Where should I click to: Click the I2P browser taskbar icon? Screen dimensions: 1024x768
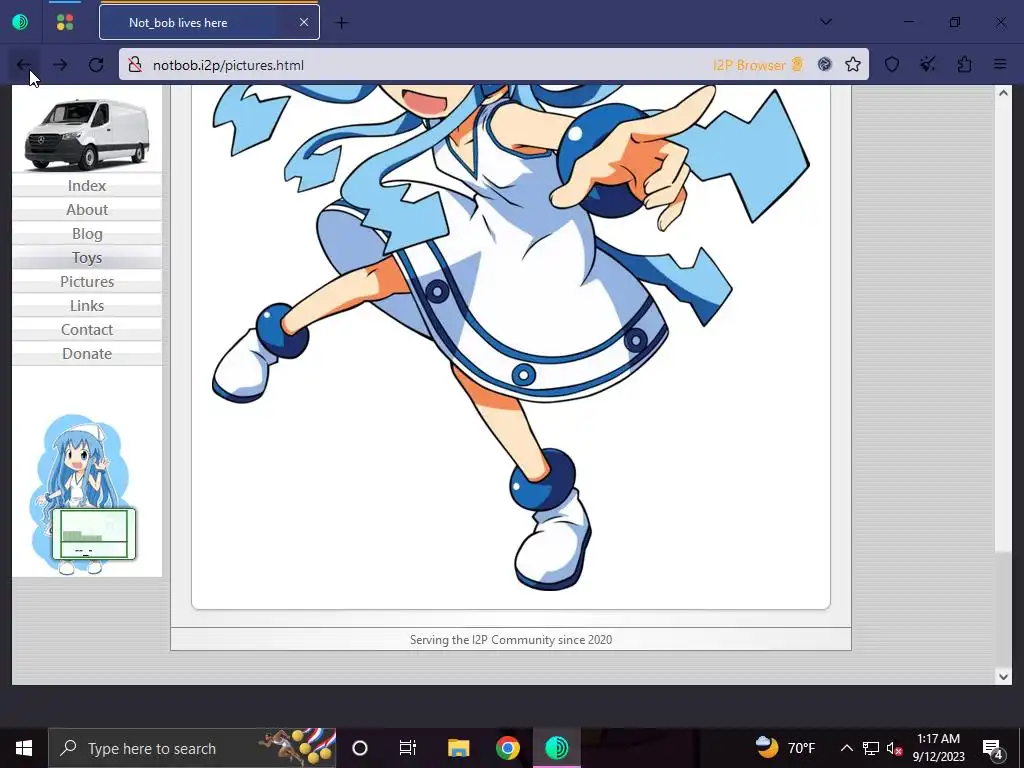[556, 748]
